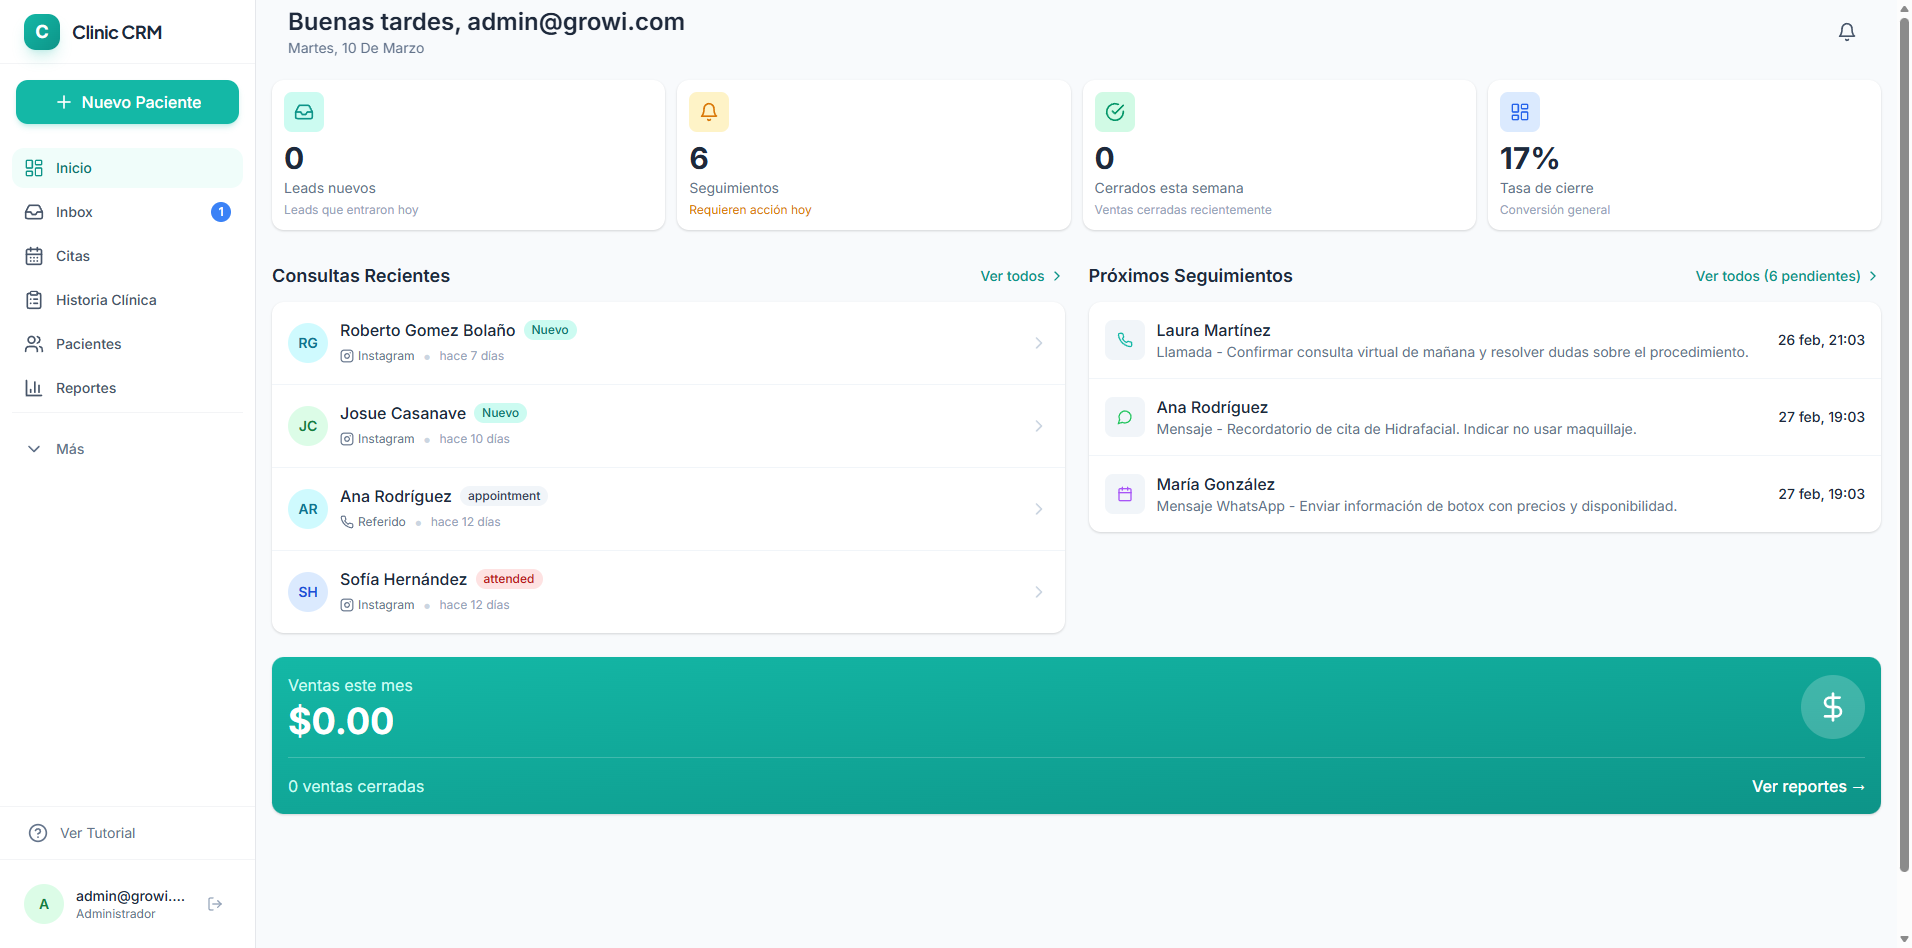Open Inbox in sidebar
The height and width of the screenshot is (948, 1912).
128,212
